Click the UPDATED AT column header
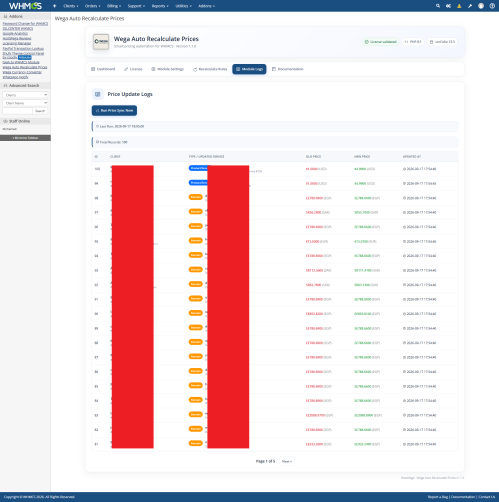Image resolution: width=499 pixels, height=502 pixels. click(x=412, y=156)
